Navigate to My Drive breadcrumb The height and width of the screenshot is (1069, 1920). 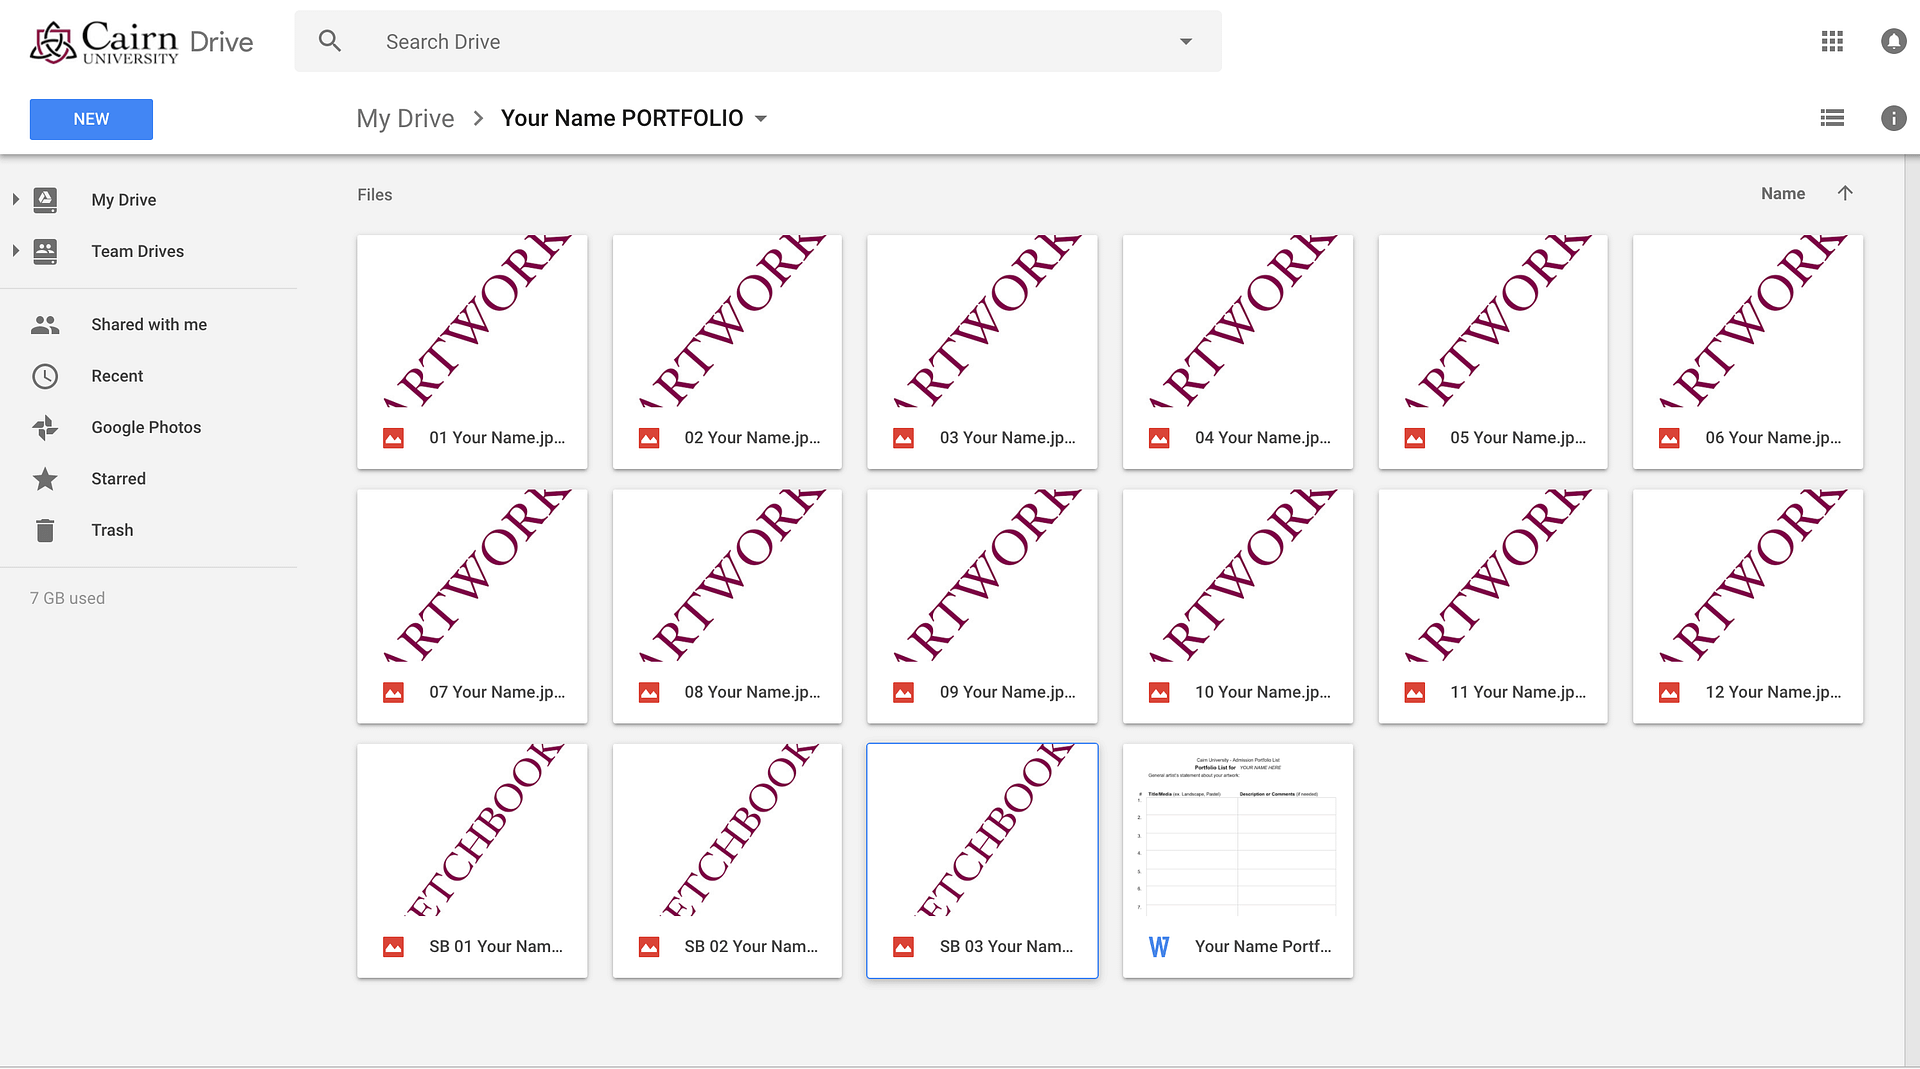click(x=405, y=118)
